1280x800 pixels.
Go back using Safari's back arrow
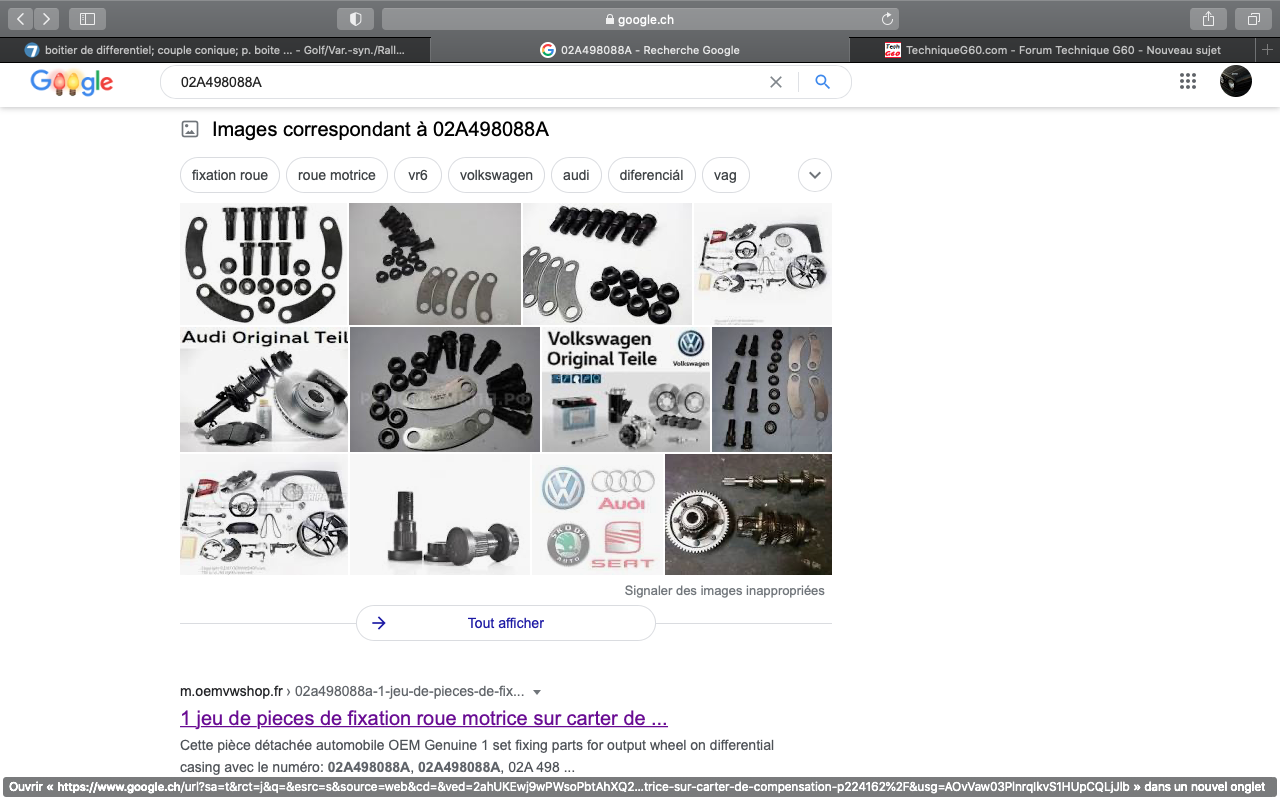point(21,18)
